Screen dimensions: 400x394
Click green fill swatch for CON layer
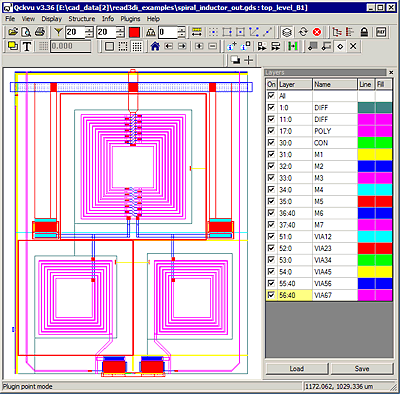[384, 143]
